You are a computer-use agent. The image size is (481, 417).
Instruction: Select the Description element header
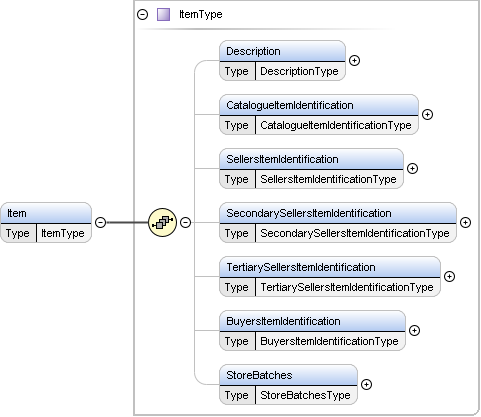[x=282, y=51]
